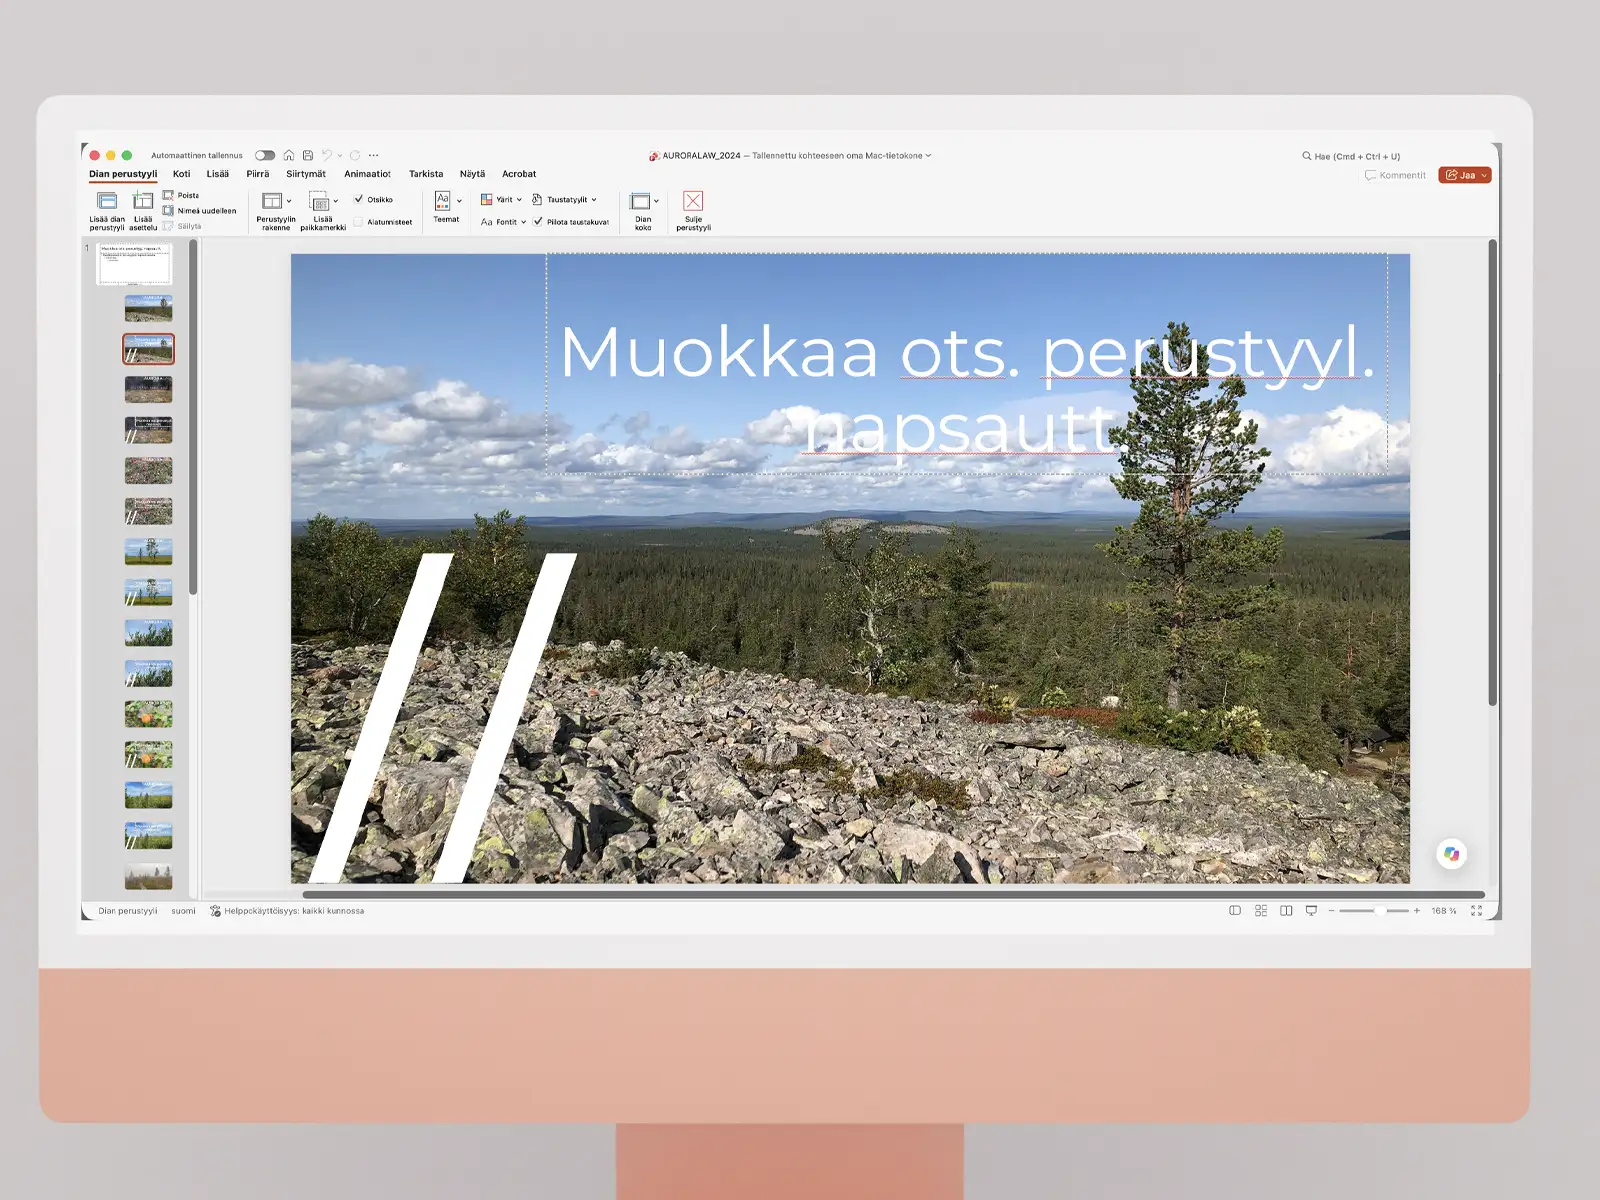Viewport: 1600px width, 1200px height.
Task: Click the Redo icon in title bar
Action: (355, 155)
